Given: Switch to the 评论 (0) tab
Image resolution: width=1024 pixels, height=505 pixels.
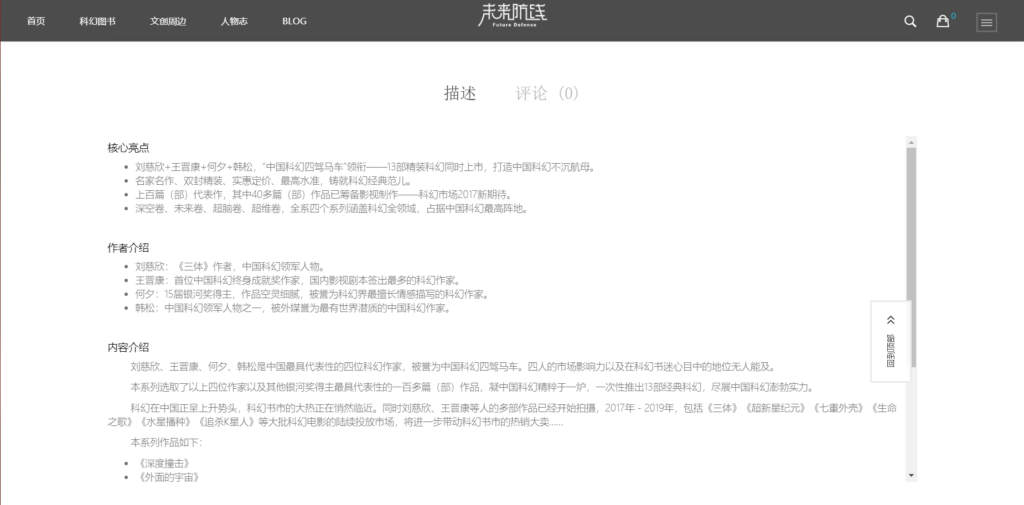Looking at the screenshot, I should 547,93.
